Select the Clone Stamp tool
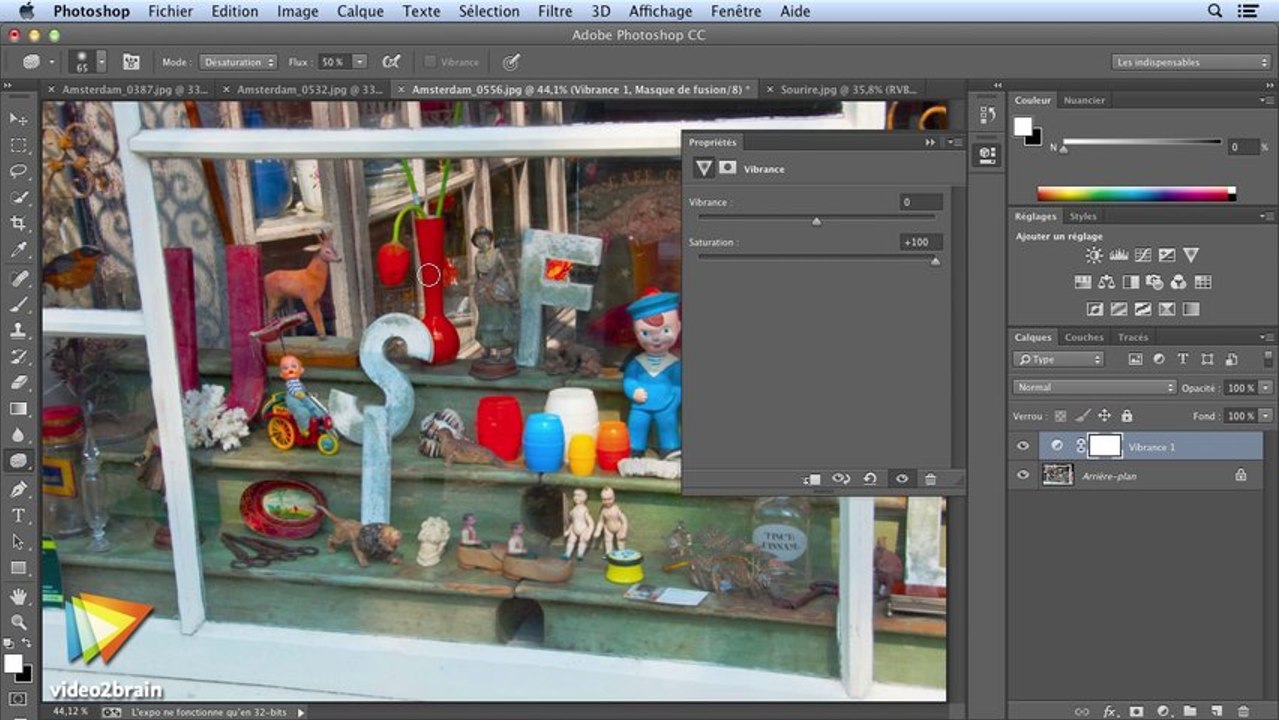 tap(18, 331)
